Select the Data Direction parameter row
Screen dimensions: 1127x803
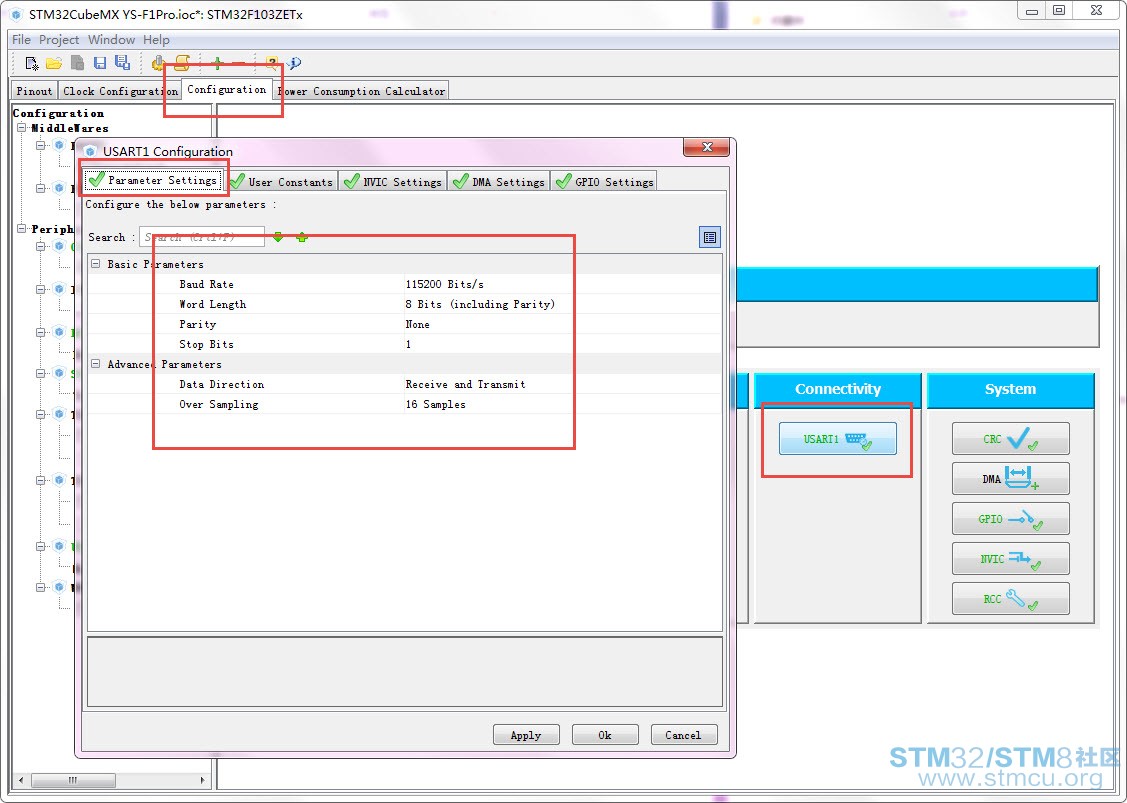point(405,384)
